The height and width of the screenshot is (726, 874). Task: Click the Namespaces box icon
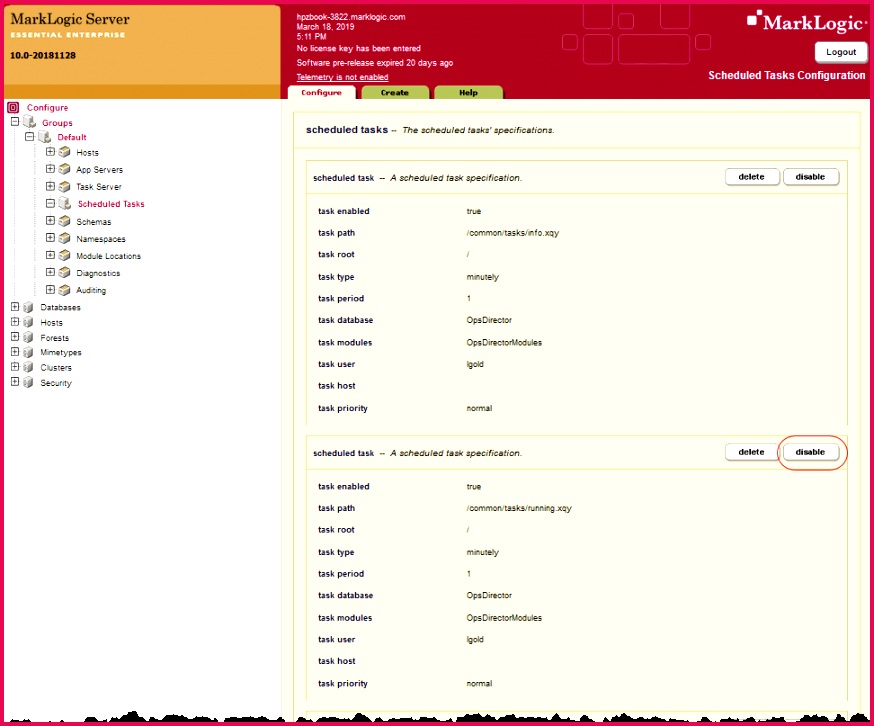coord(65,238)
